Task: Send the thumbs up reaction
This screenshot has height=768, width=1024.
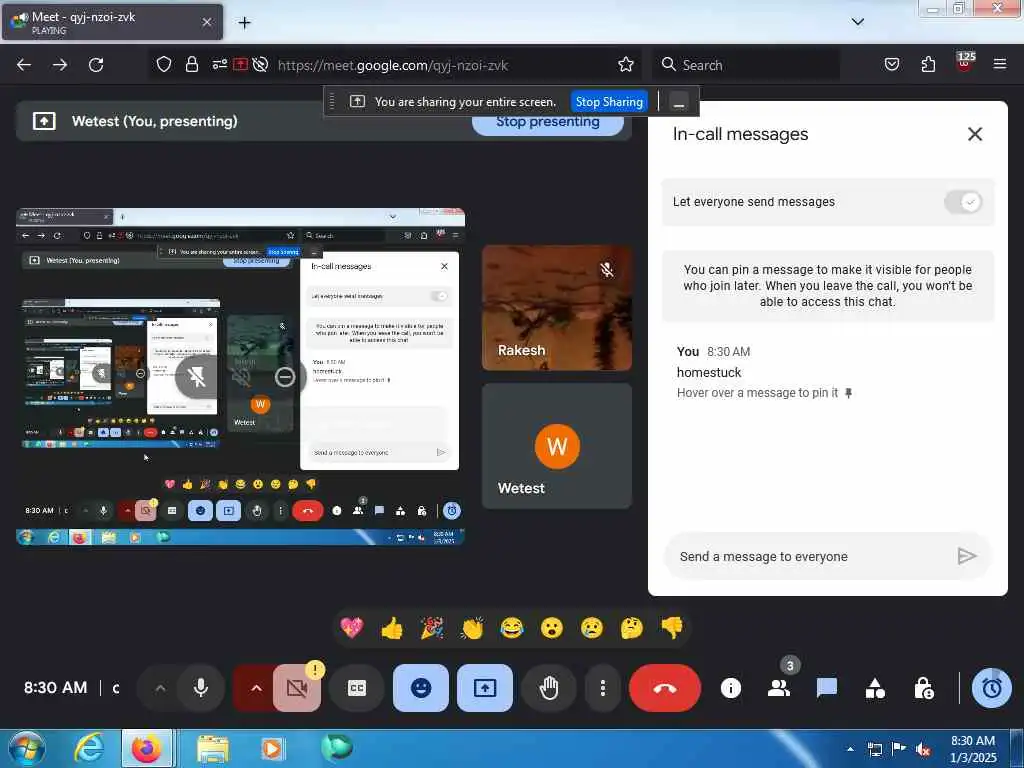Action: point(392,628)
